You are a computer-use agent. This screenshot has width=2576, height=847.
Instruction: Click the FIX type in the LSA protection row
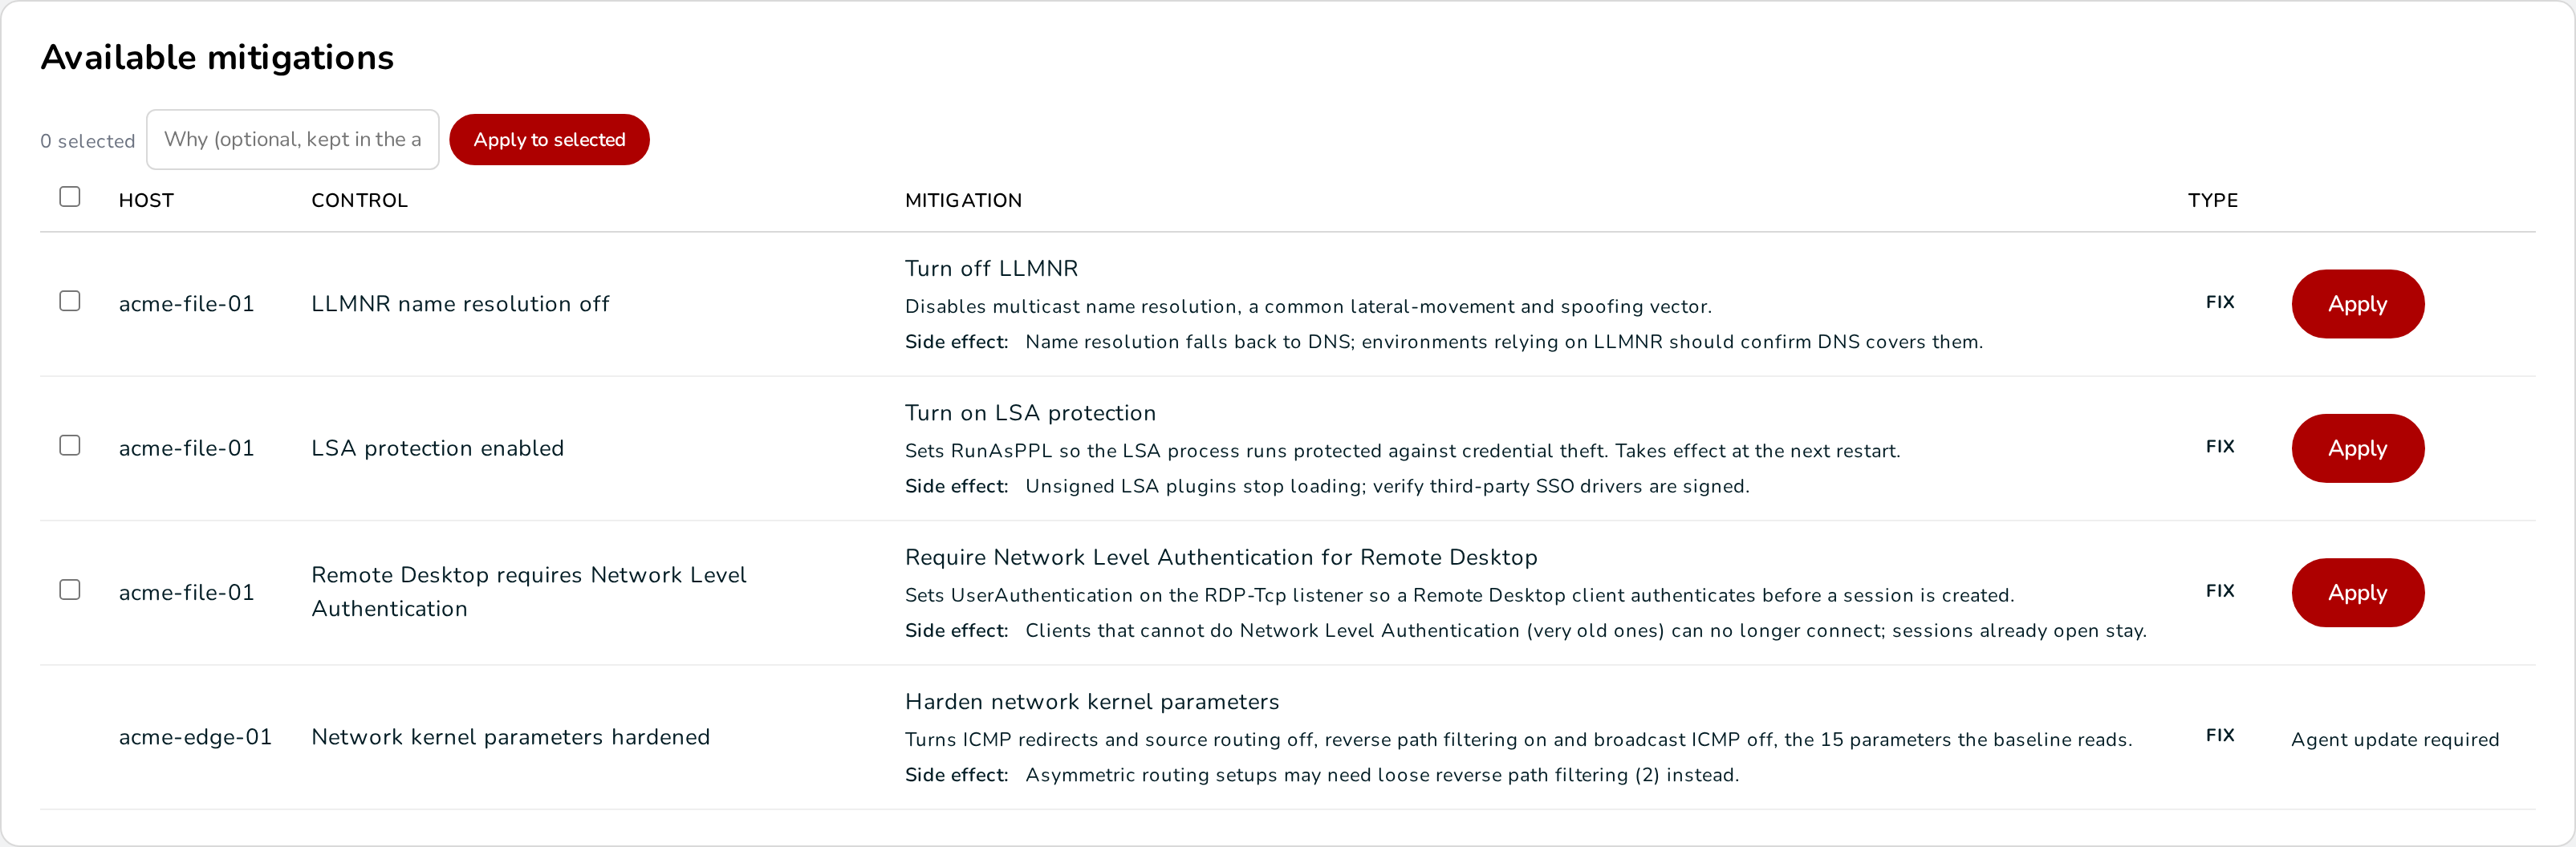pyautogui.click(x=2220, y=447)
